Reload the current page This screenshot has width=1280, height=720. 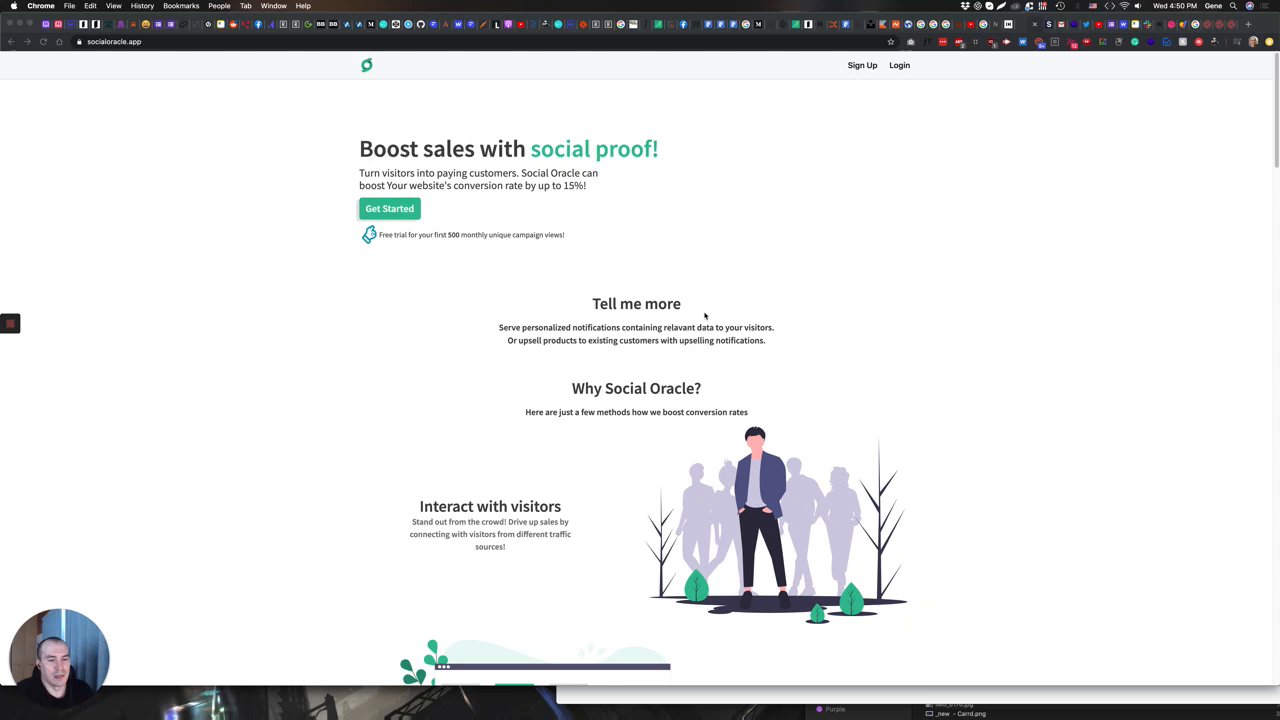(43, 42)
